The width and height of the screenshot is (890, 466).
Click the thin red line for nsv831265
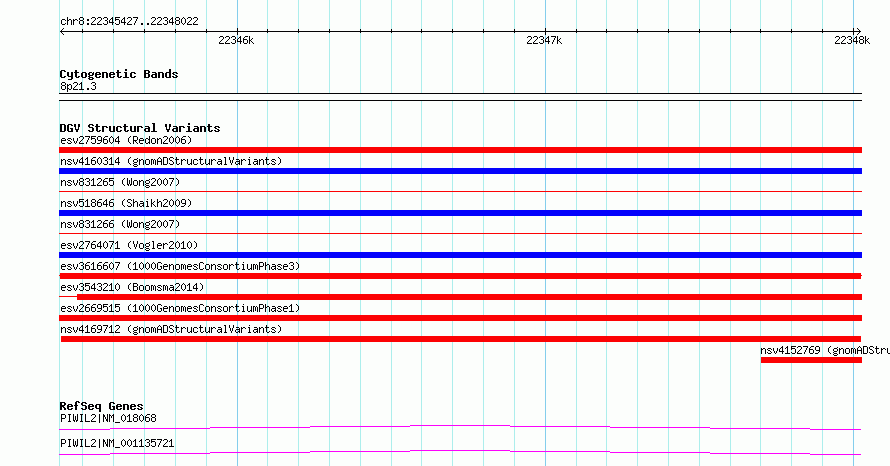click(460, 192)
